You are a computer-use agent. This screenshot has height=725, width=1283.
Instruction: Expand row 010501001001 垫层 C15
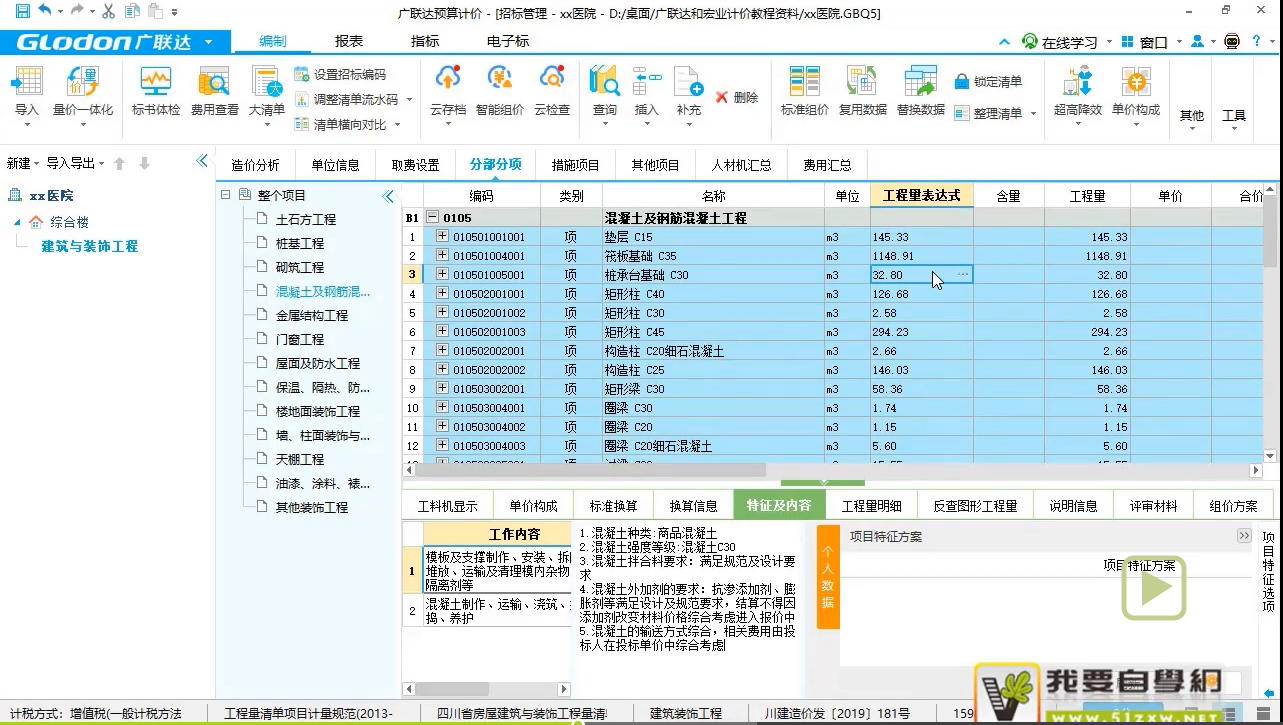[x=443, y=237]
